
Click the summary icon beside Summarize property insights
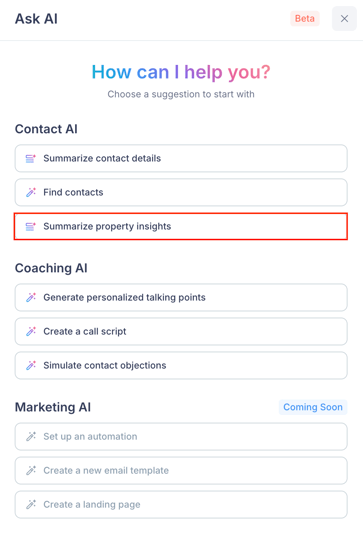pyautogui.click(x=31, y=226)
